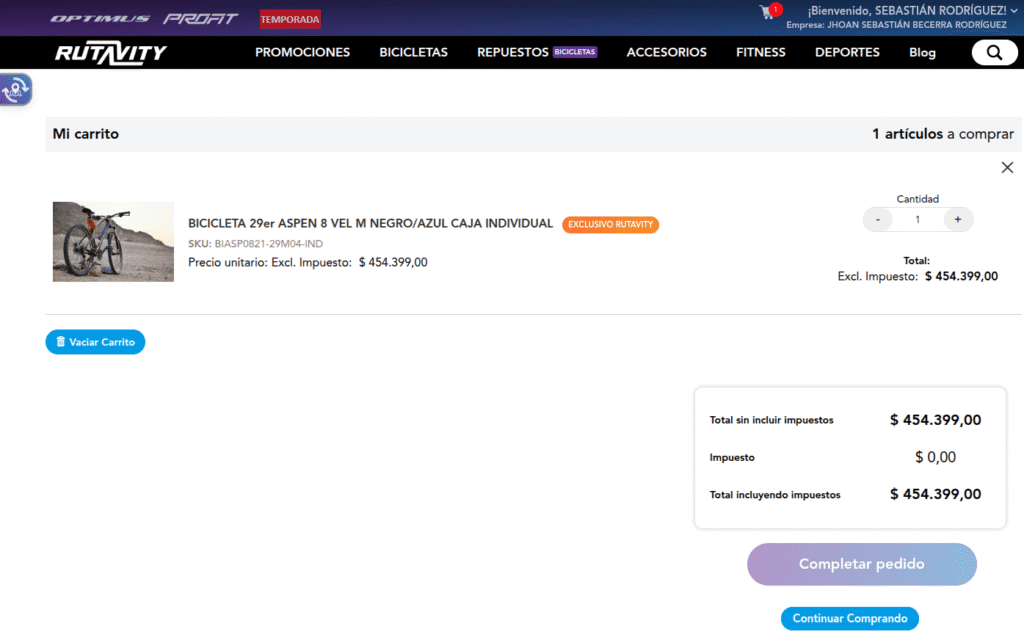This screenshot has height=637, width=1024.
Task: Open the bicycle product thumbnail
Action: coord(113,241)
